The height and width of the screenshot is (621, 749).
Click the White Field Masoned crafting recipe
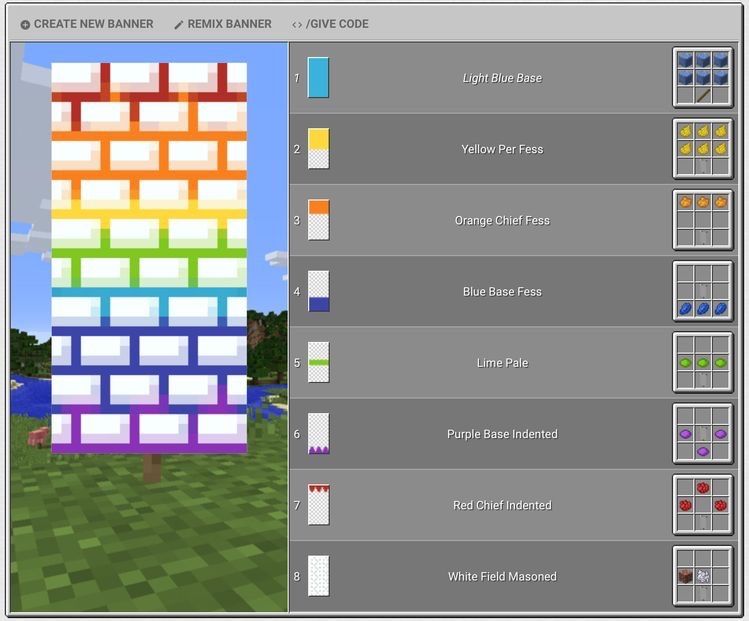(703, 576)
